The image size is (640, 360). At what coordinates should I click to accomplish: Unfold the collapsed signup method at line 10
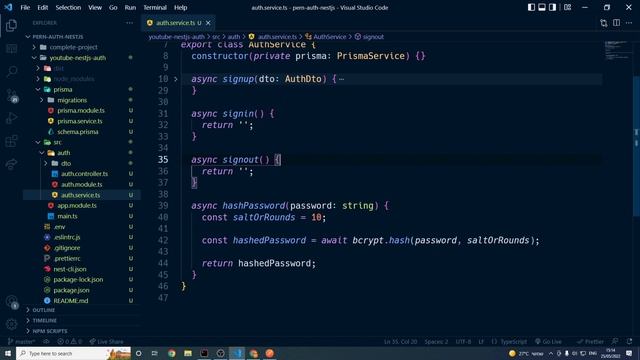click(176, 79)
